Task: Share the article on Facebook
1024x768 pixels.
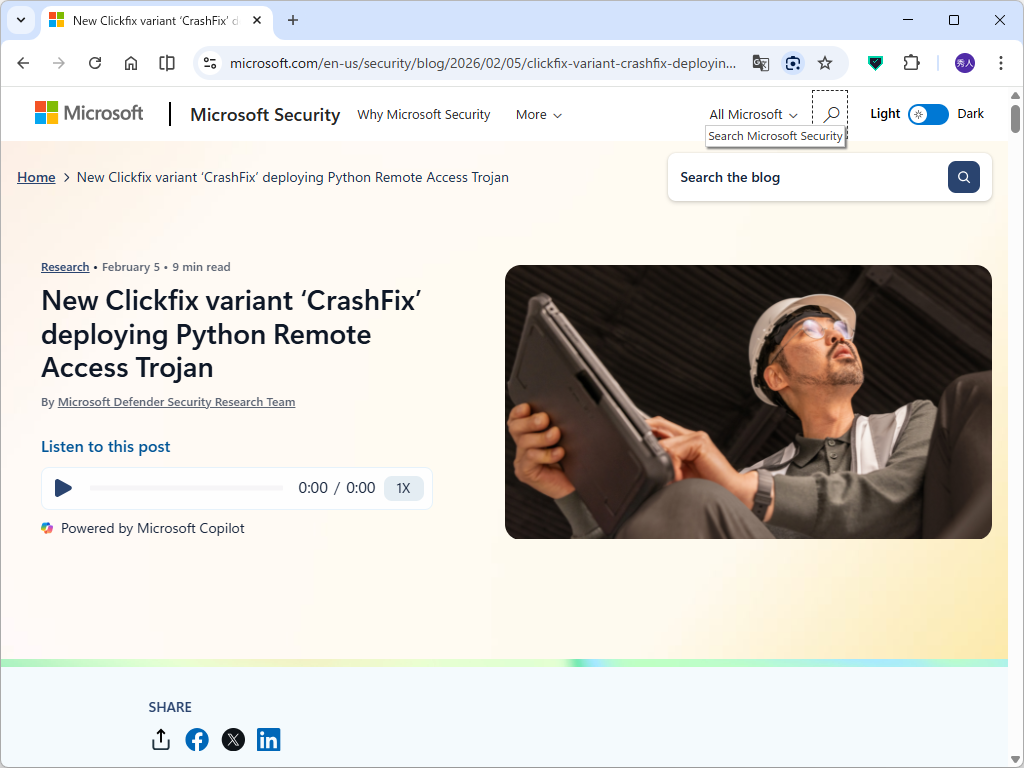Action: tap(197, 740)
